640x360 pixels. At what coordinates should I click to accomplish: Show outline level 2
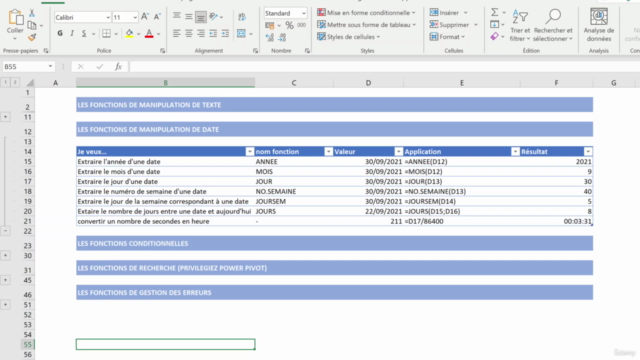15,82
